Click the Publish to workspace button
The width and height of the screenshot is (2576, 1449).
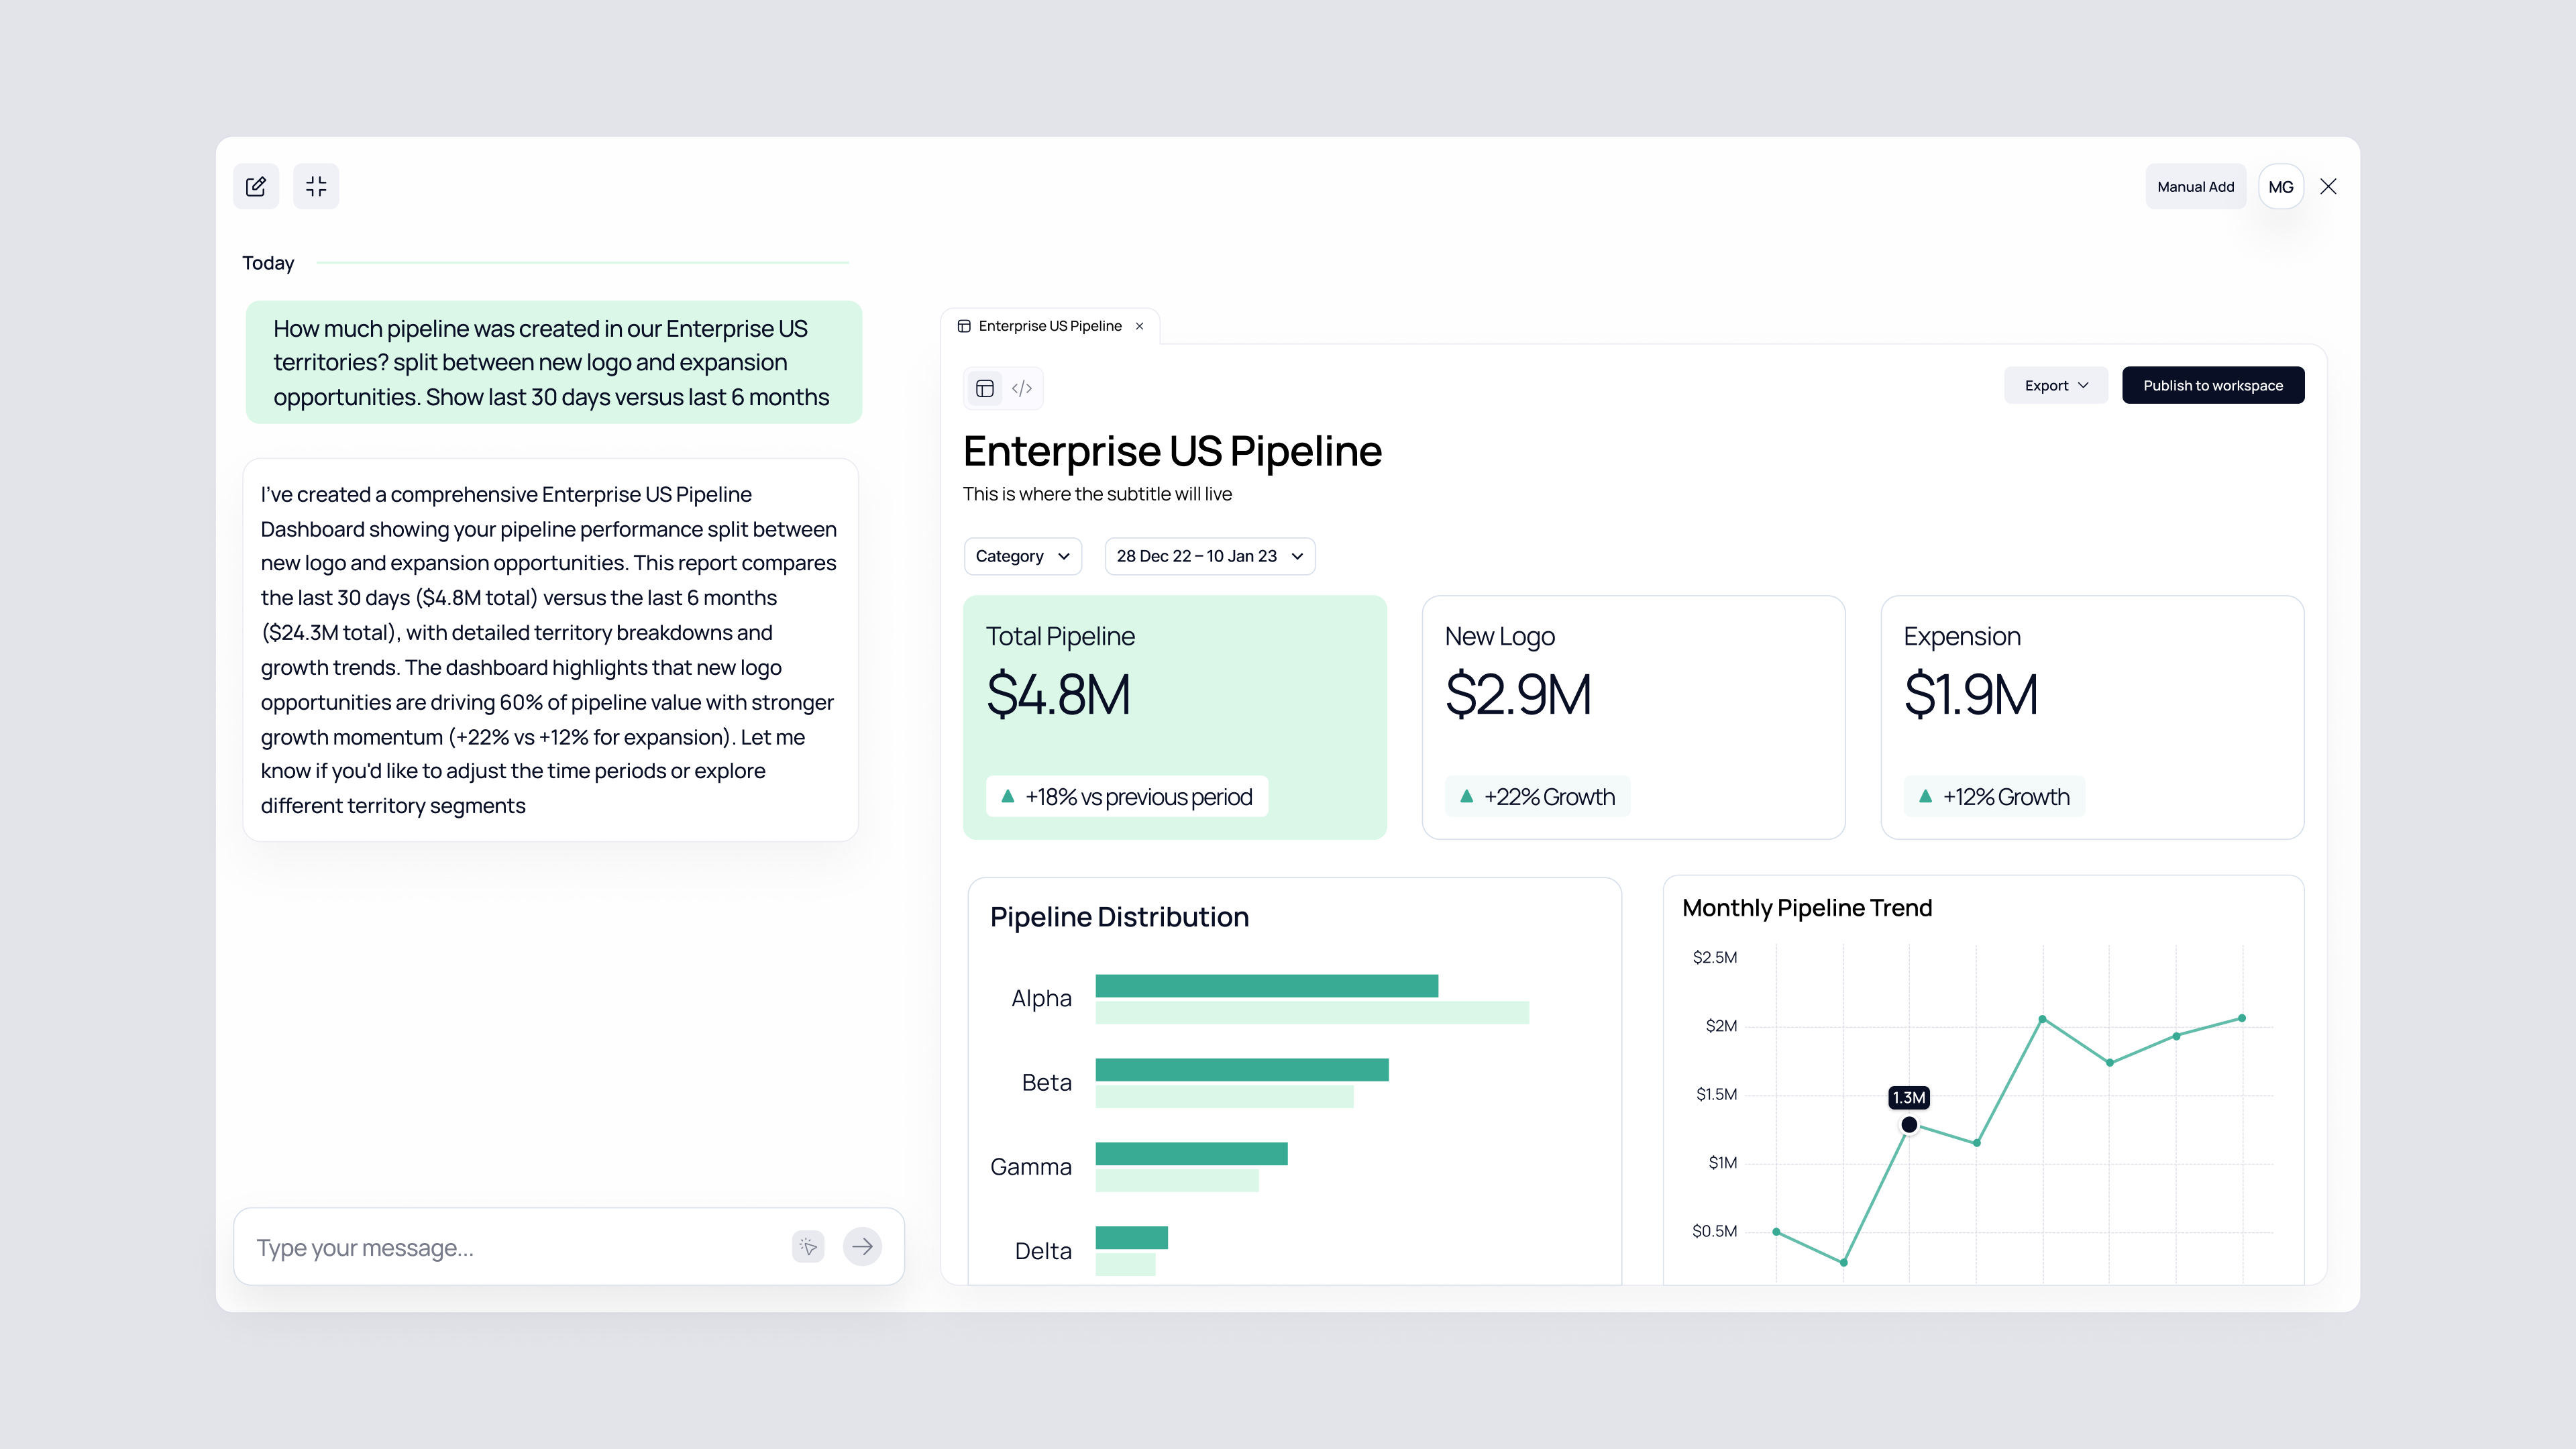pos(2212,385)
